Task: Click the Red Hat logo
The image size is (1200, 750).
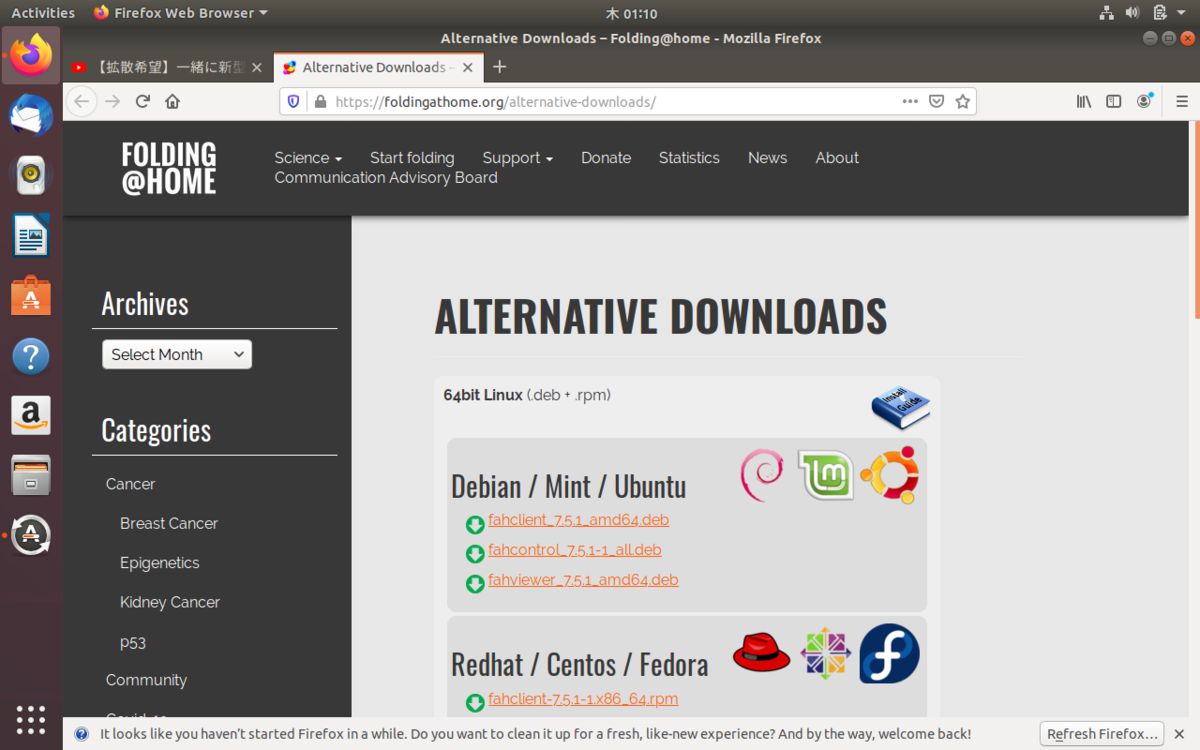Action: point(761,653)
